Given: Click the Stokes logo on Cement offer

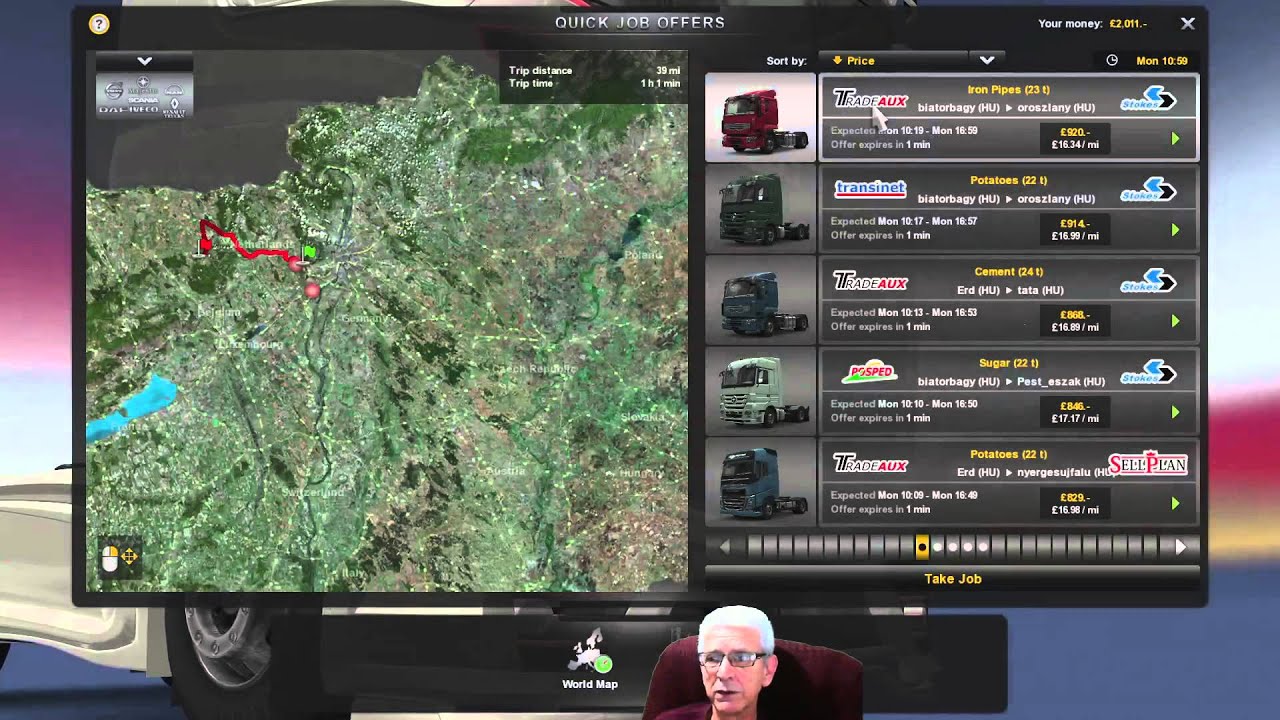Looking at the screenshot, I should [1148, 281].
